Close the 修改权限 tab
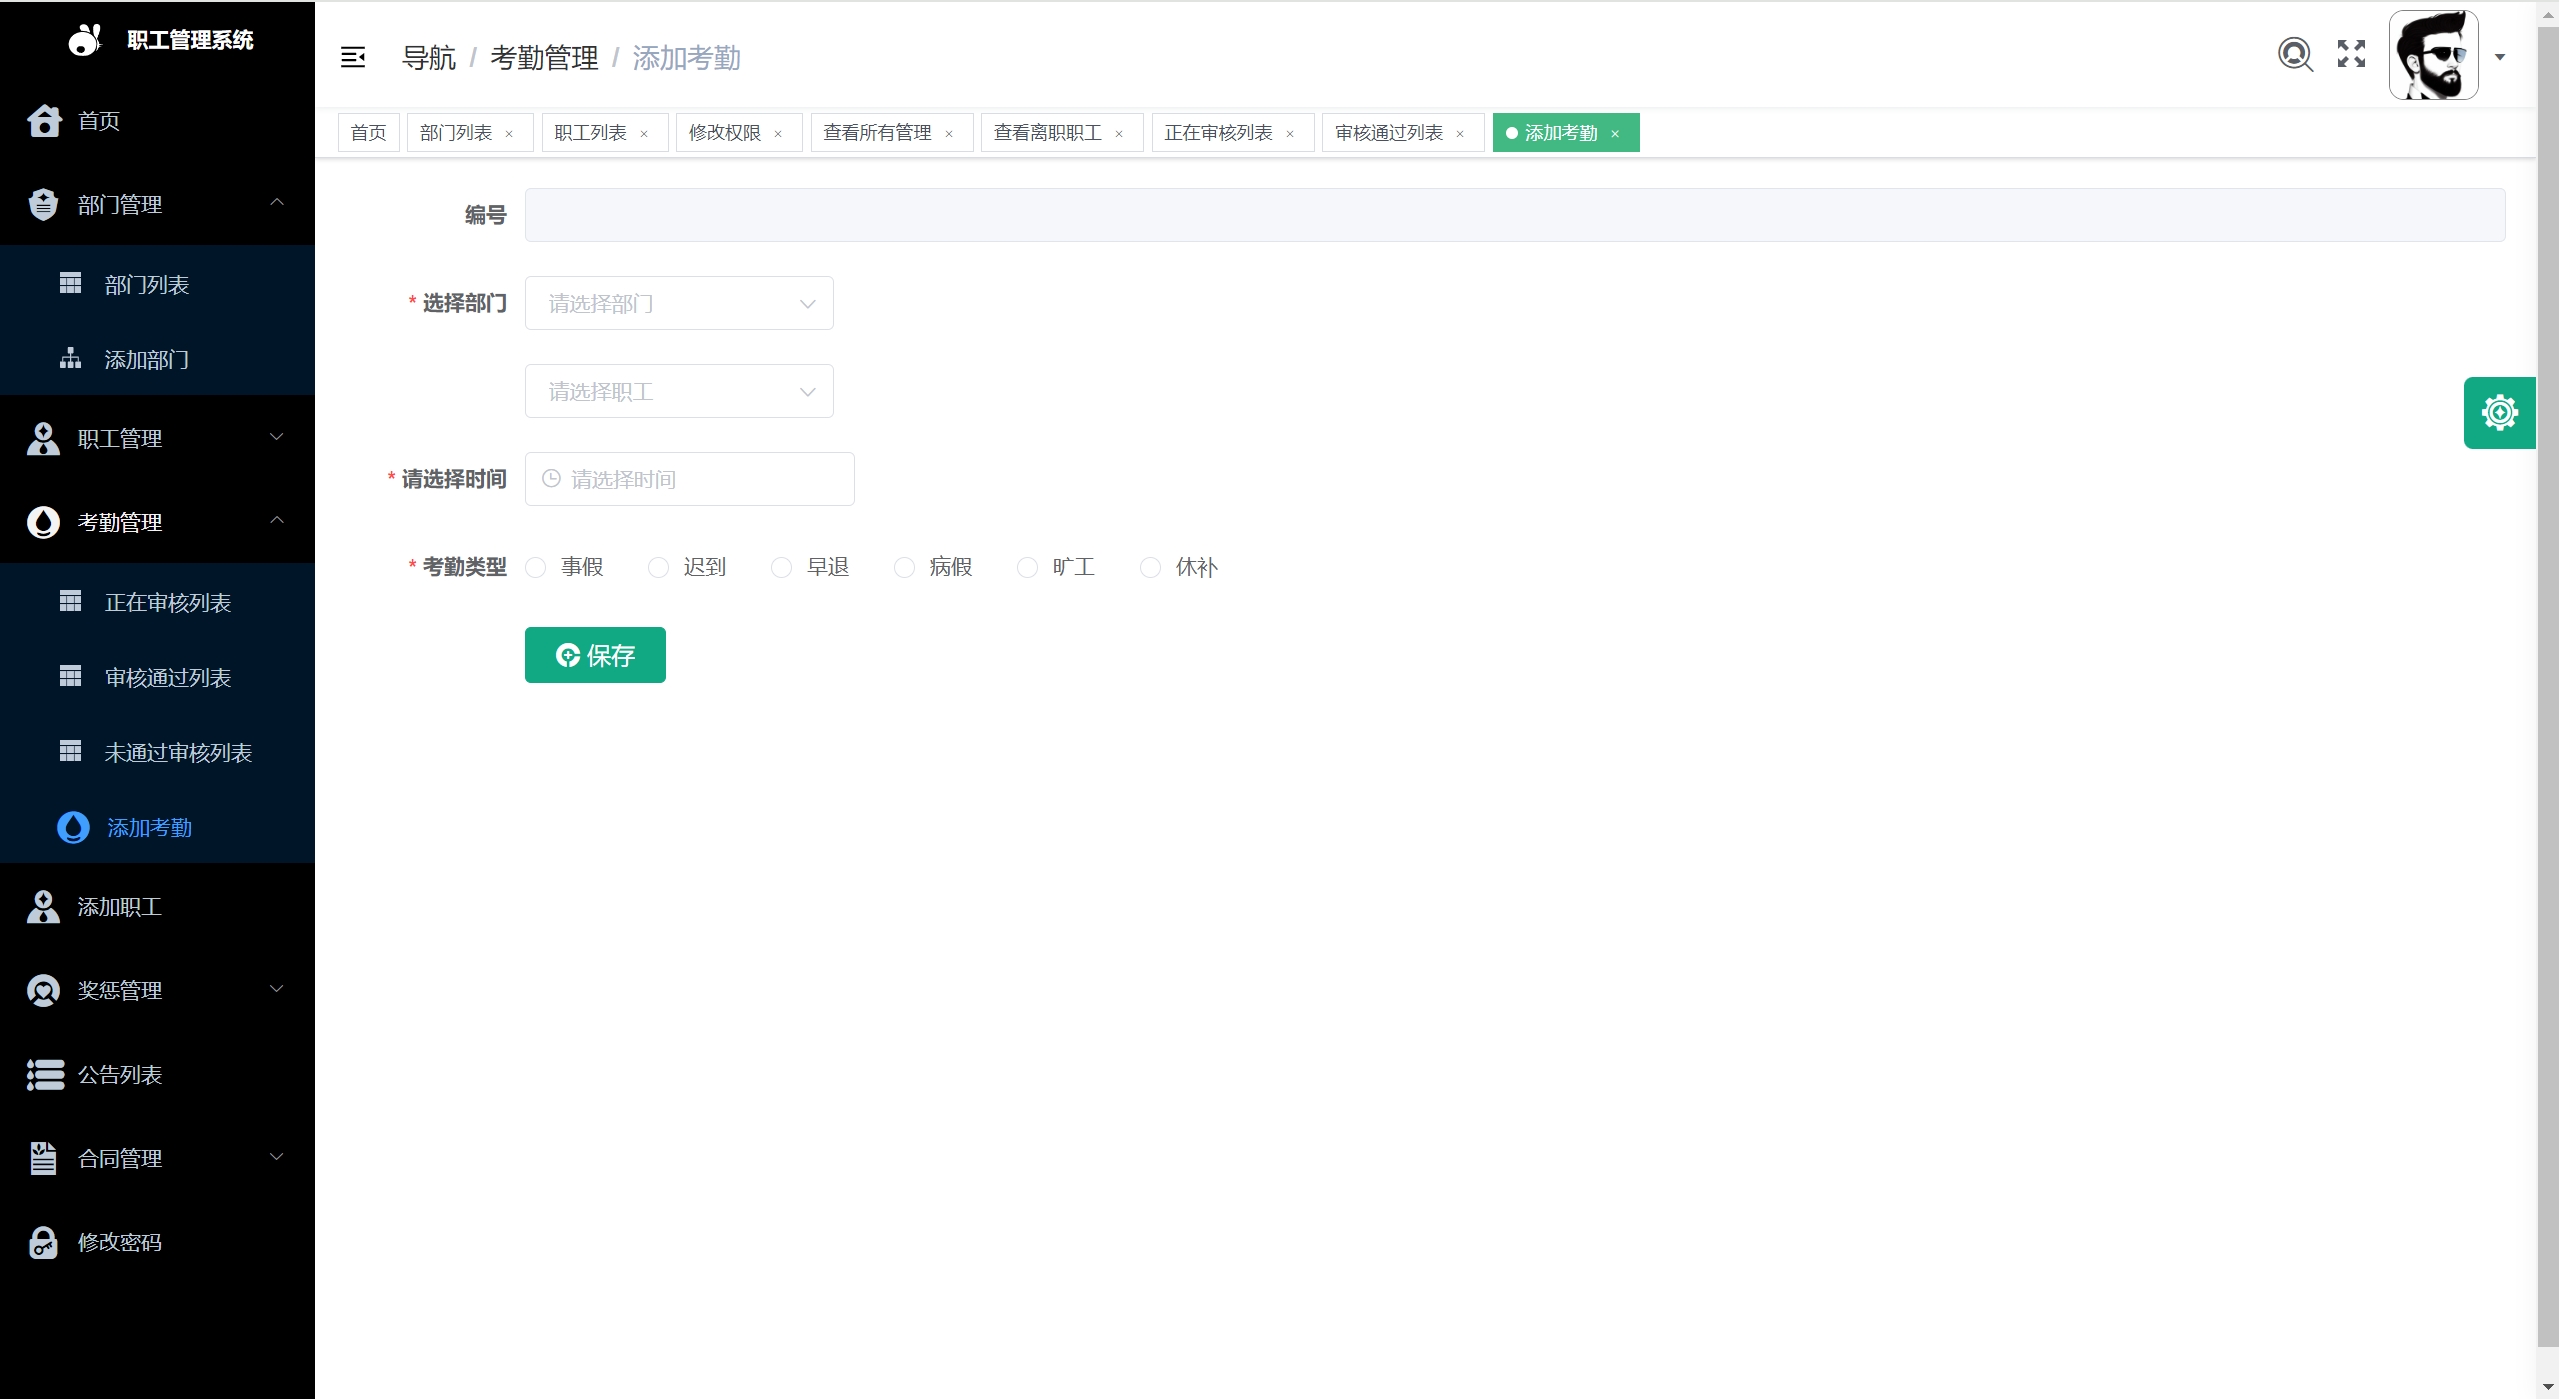Image resolution: width=2559 pixels, height=1399 pixels. click(x=778, y=134)
